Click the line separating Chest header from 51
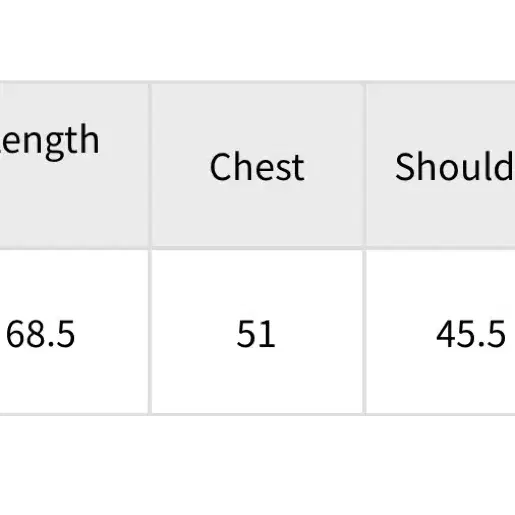This screenshot has width=515, height=515. point(257,249)
